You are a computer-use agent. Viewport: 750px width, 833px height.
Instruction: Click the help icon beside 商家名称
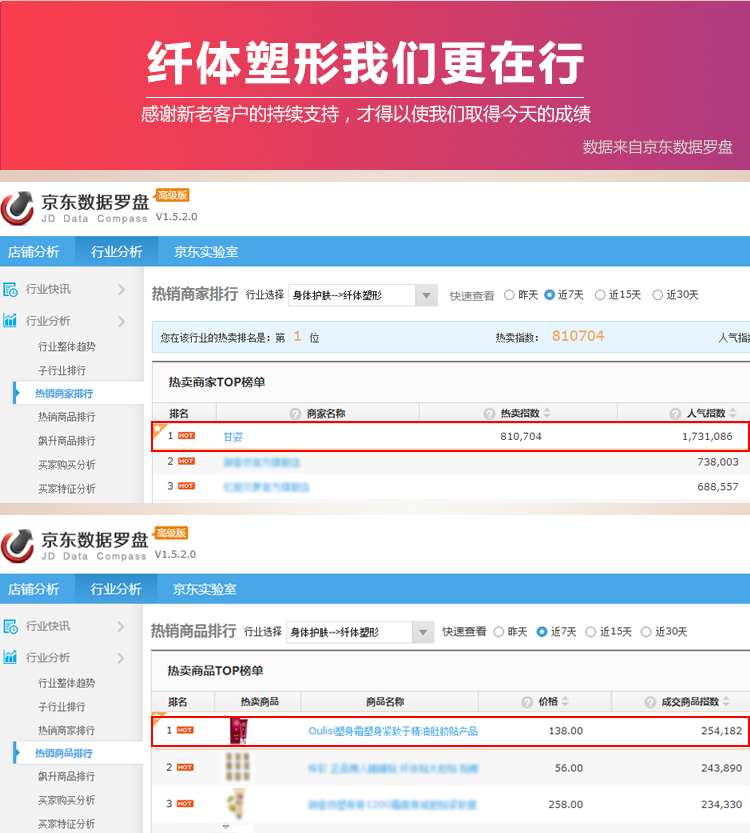coord(295,413)
